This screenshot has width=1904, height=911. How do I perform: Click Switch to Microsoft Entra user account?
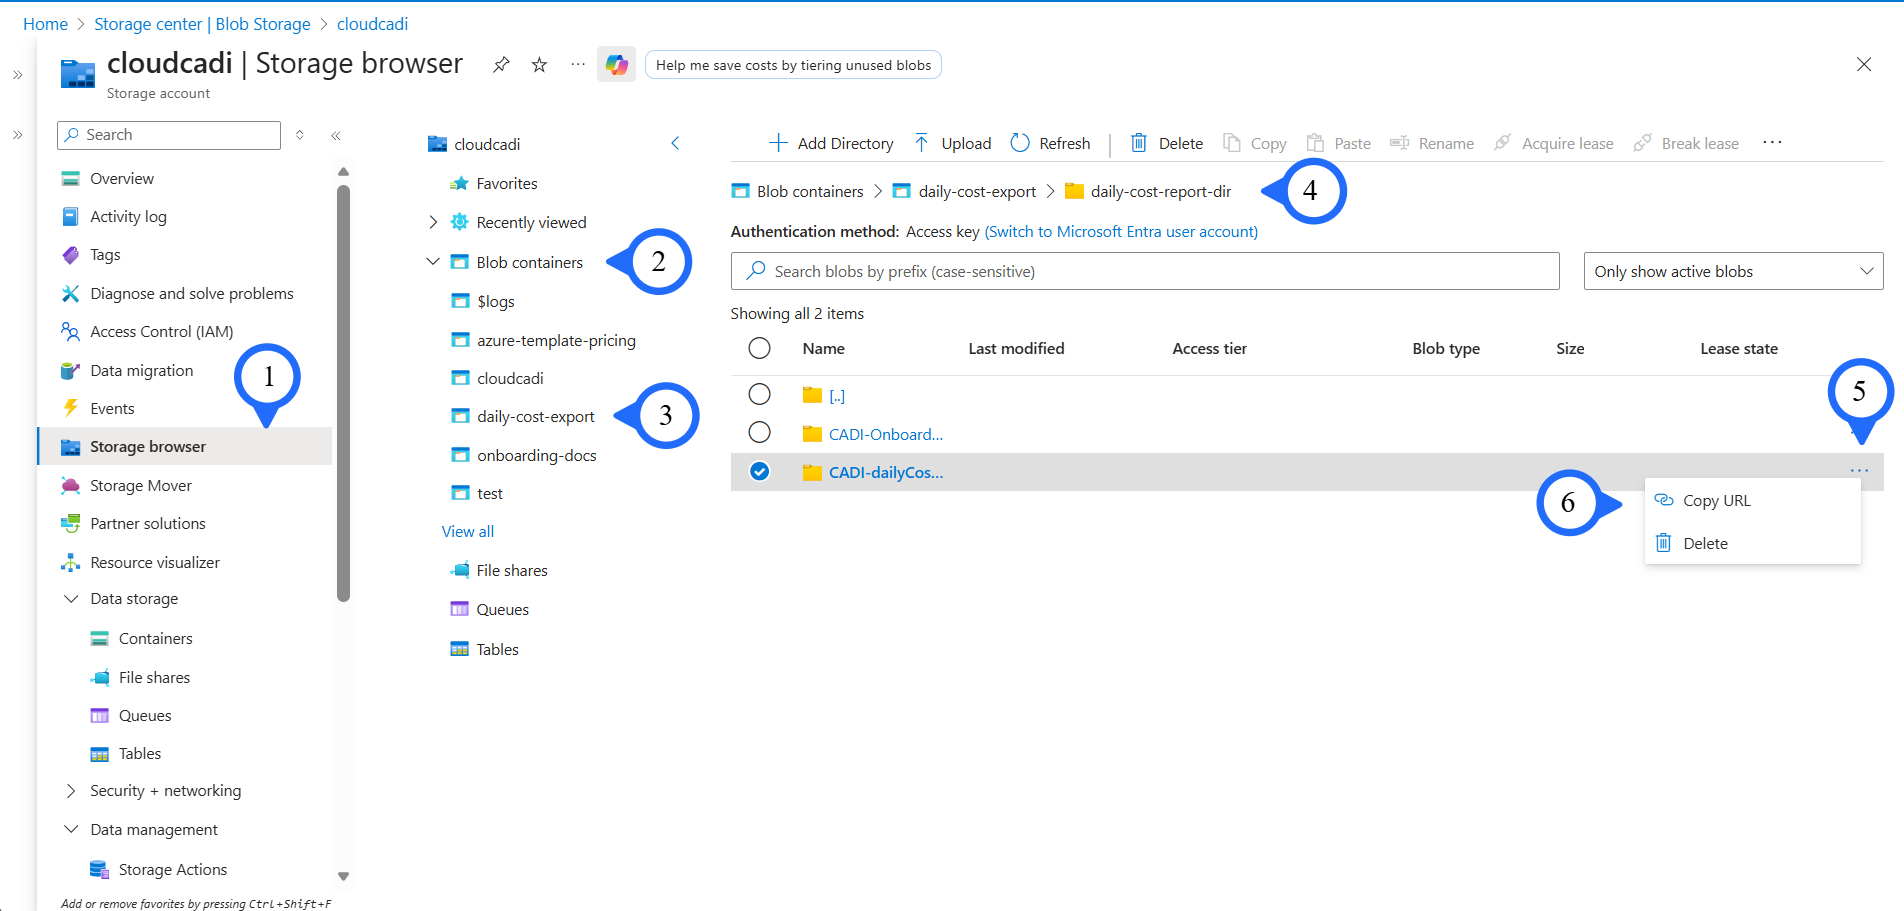coord(1121,232)
